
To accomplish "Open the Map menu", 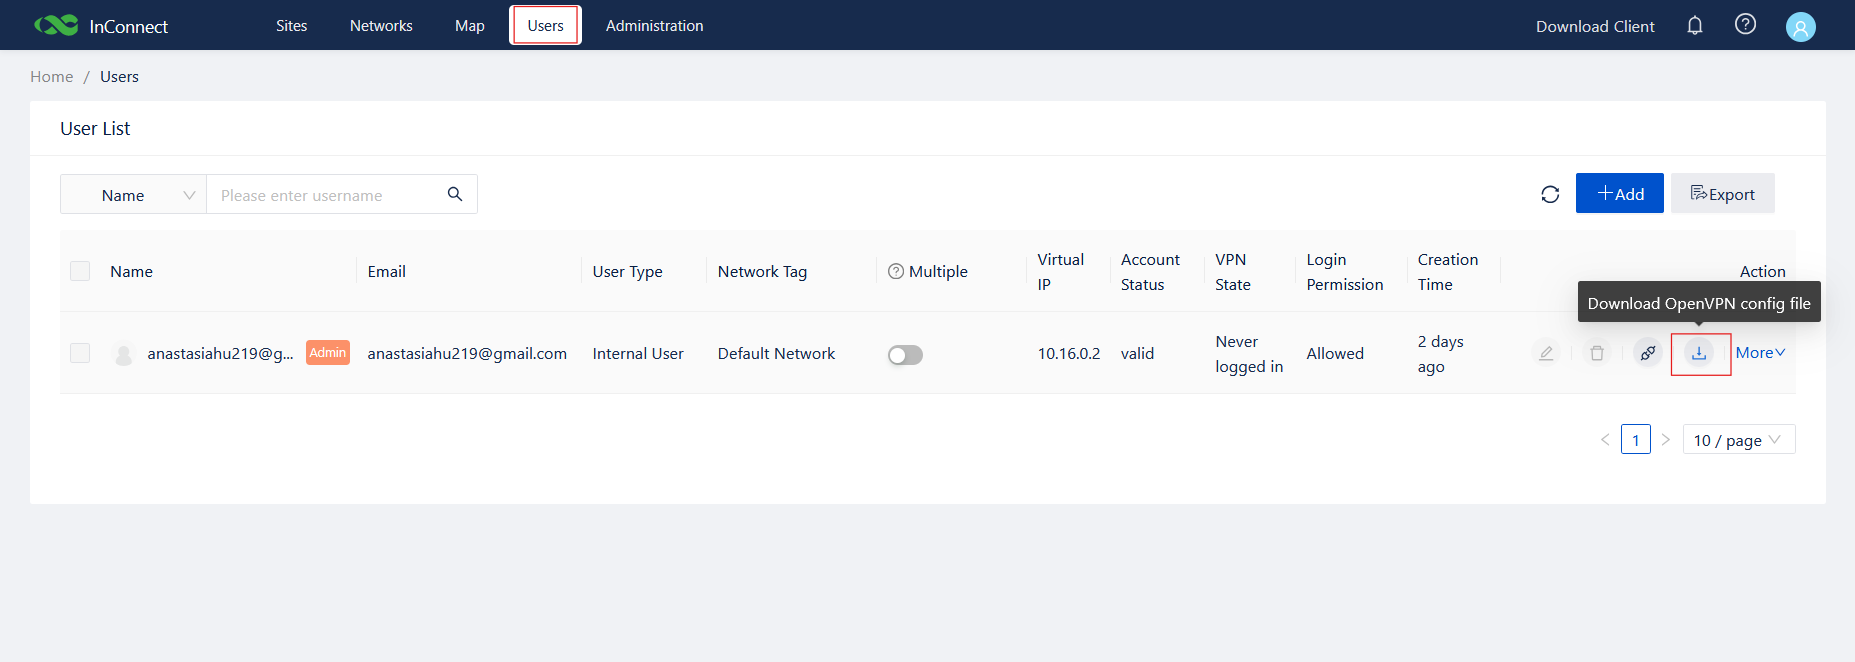I will coord(470,25).
